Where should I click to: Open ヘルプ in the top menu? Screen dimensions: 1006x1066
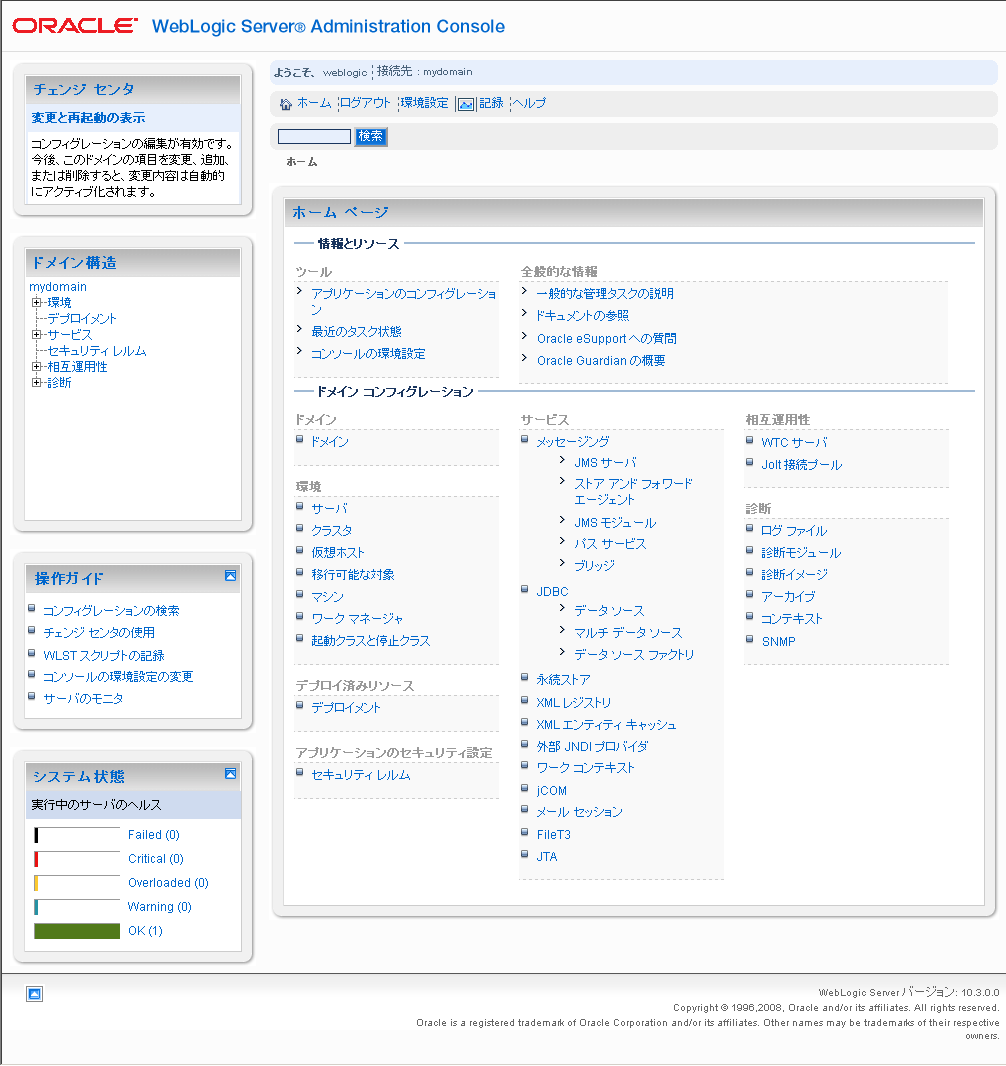[x=530, y=103]
